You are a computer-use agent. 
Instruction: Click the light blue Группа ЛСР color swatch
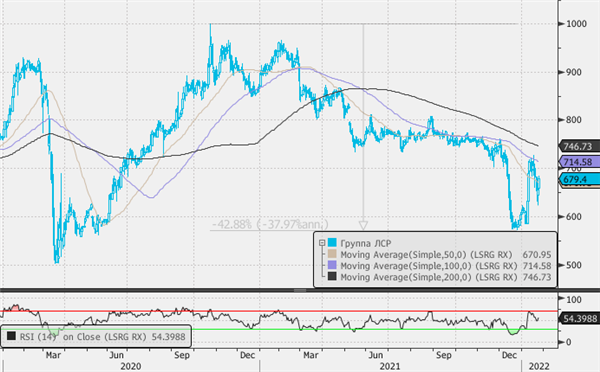(x=332, y=243)
